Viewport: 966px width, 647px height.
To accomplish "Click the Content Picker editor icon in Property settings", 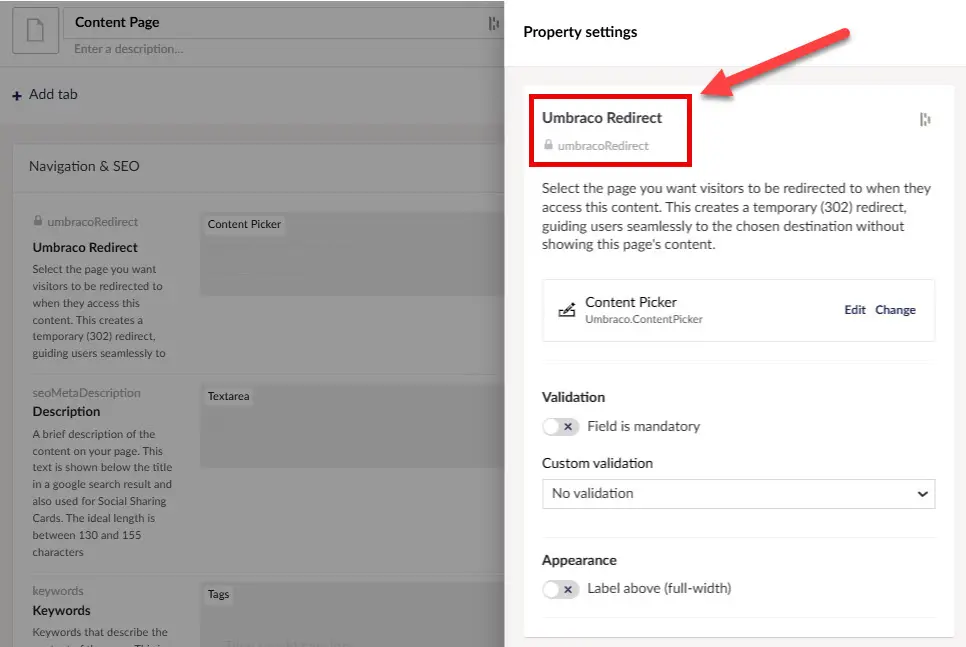I will coord(567,308).
